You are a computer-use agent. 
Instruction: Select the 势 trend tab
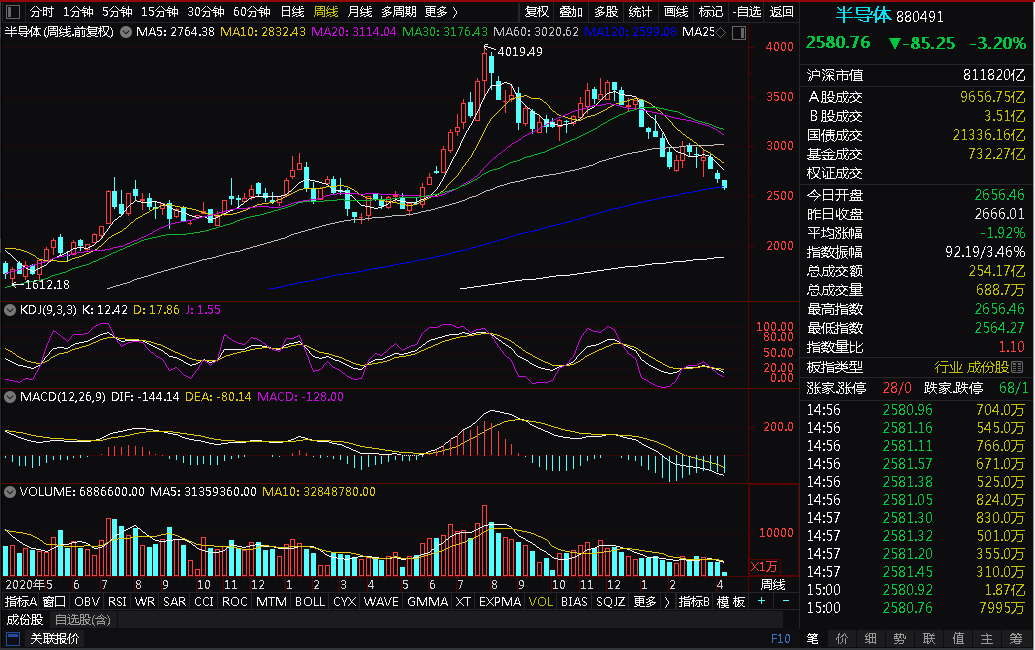pos(900,638)
